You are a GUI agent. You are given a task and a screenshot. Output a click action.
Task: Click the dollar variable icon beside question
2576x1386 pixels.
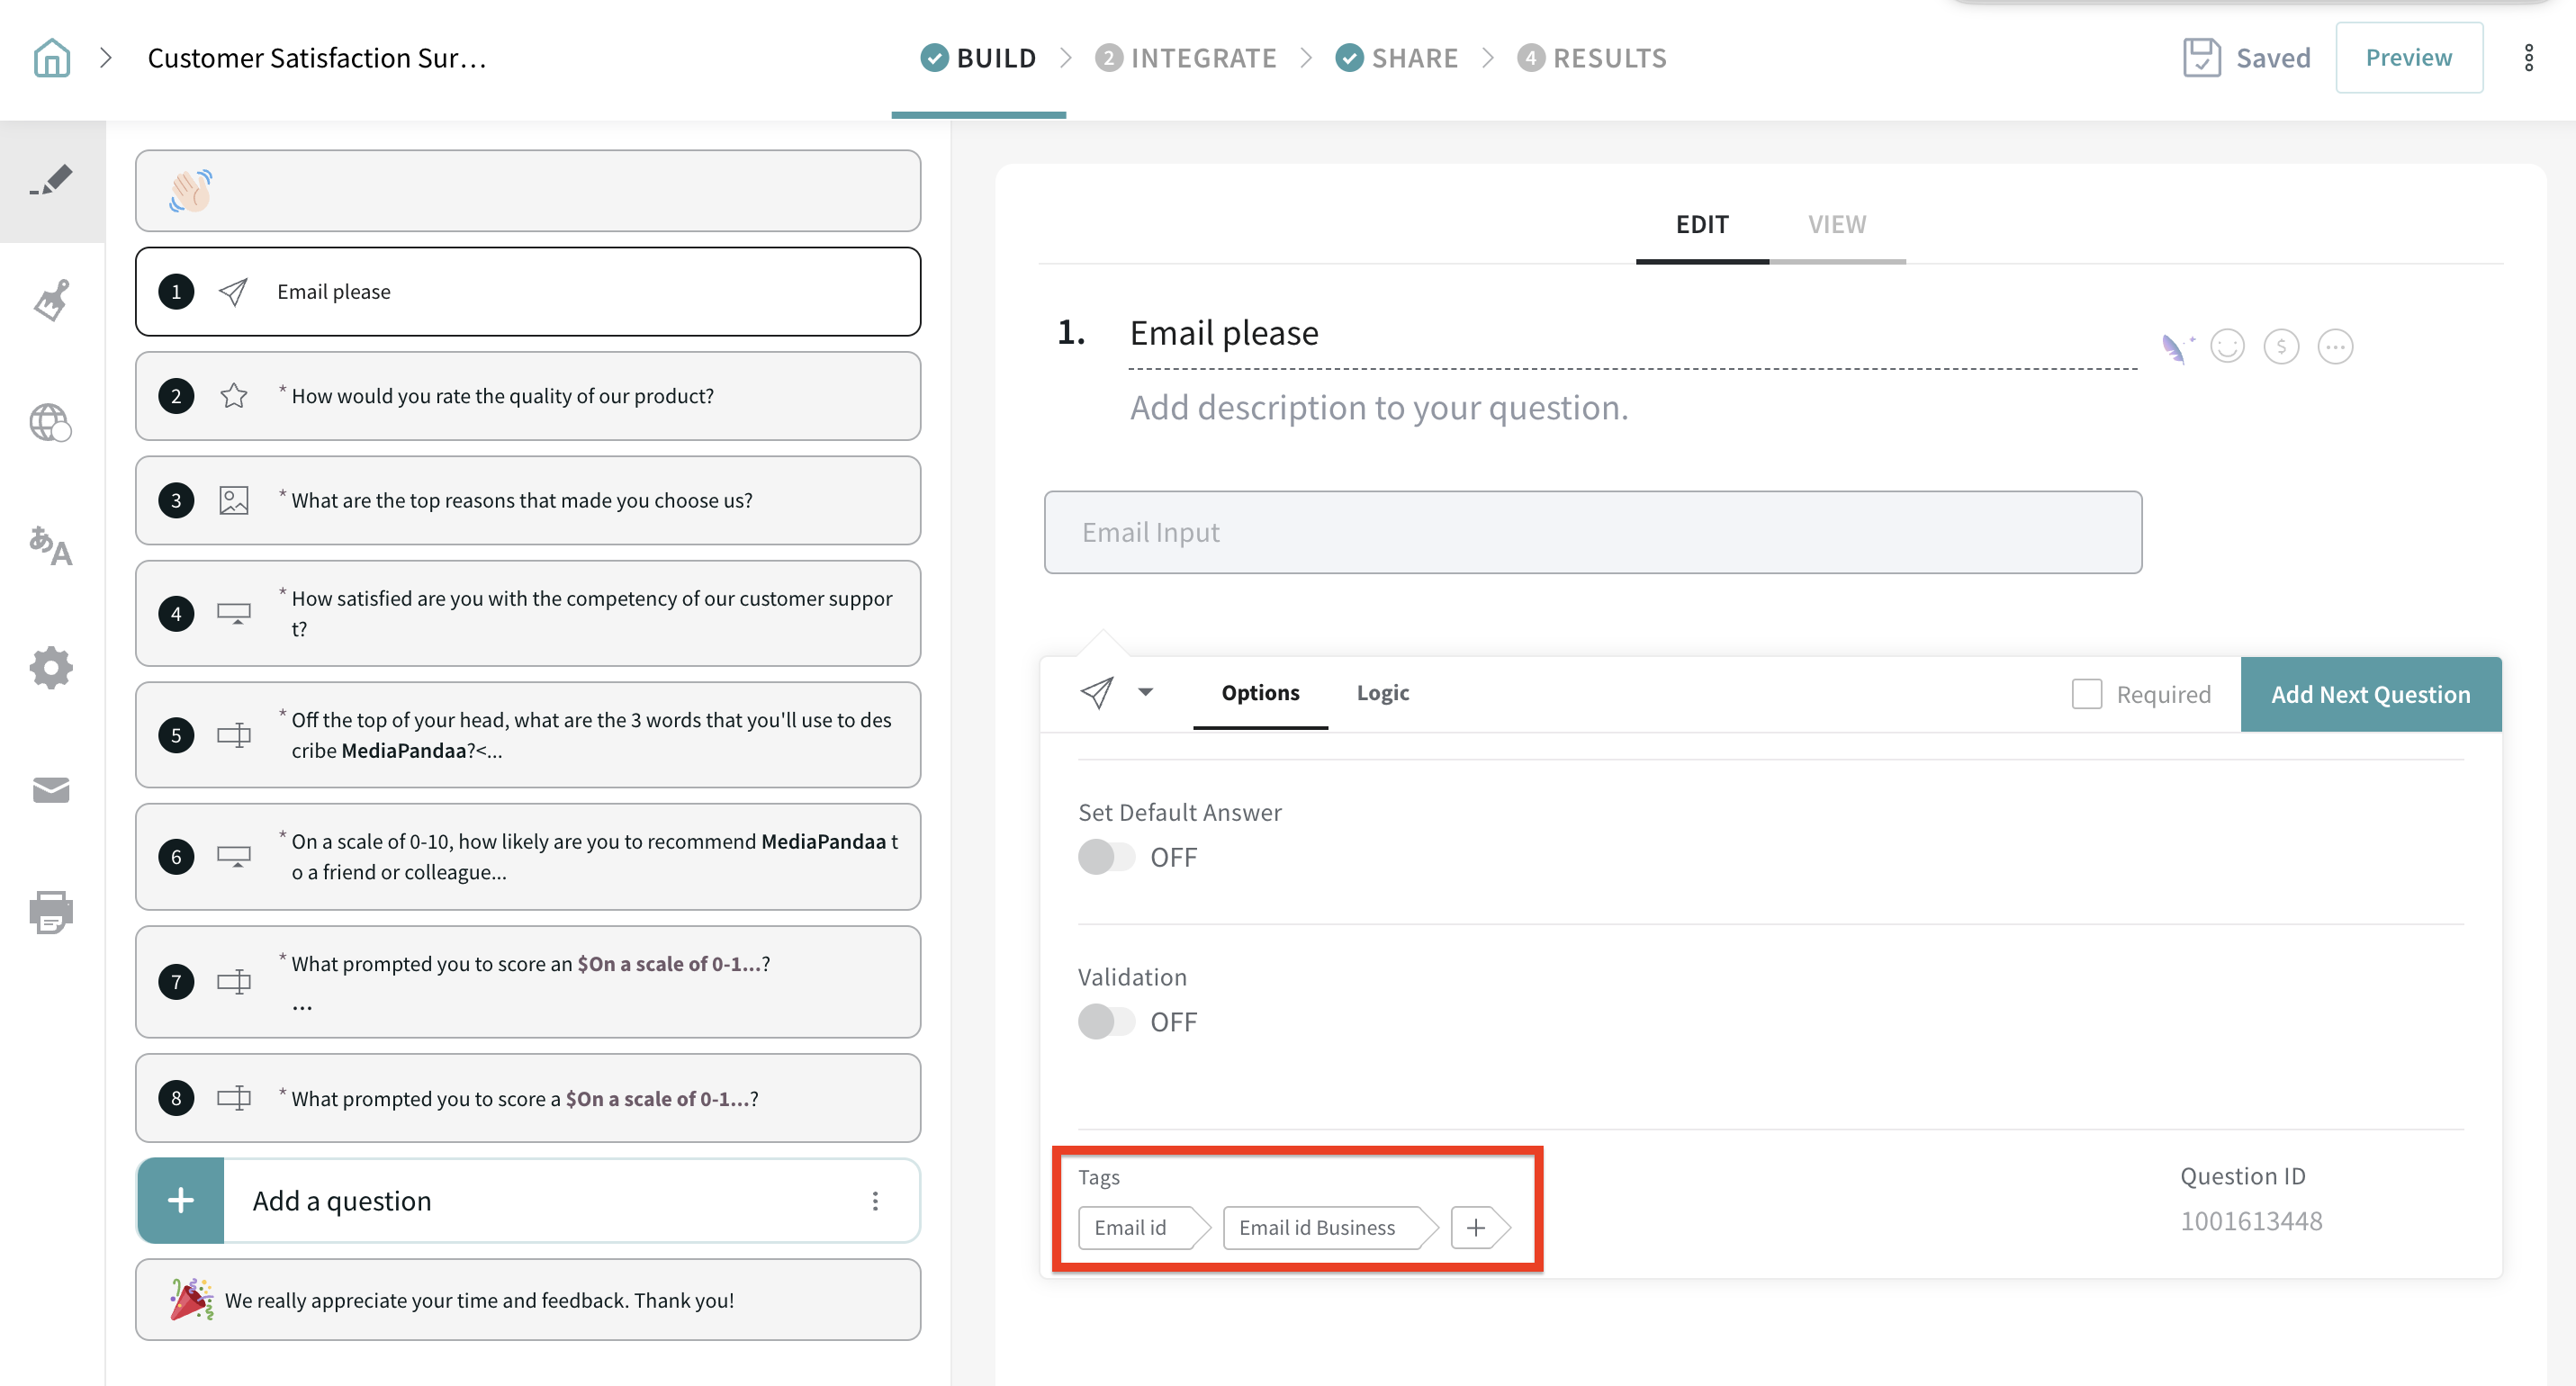coord(2281,347)
